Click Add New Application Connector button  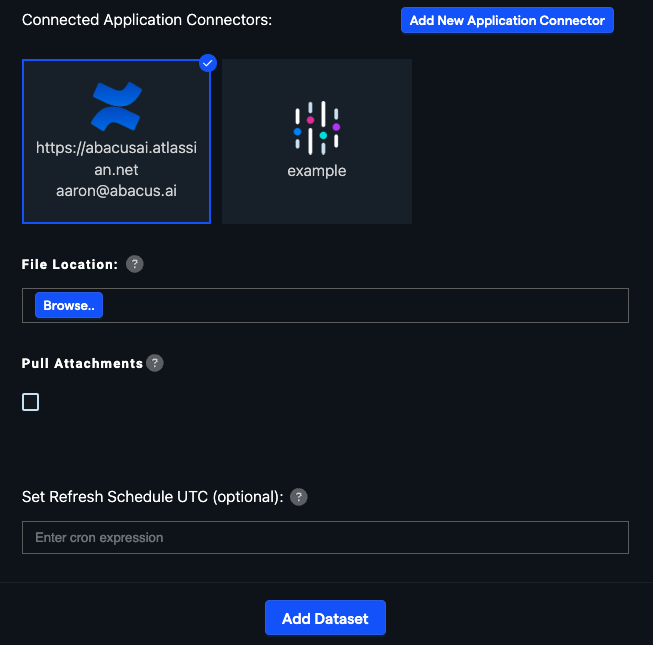tap(507, 20)
